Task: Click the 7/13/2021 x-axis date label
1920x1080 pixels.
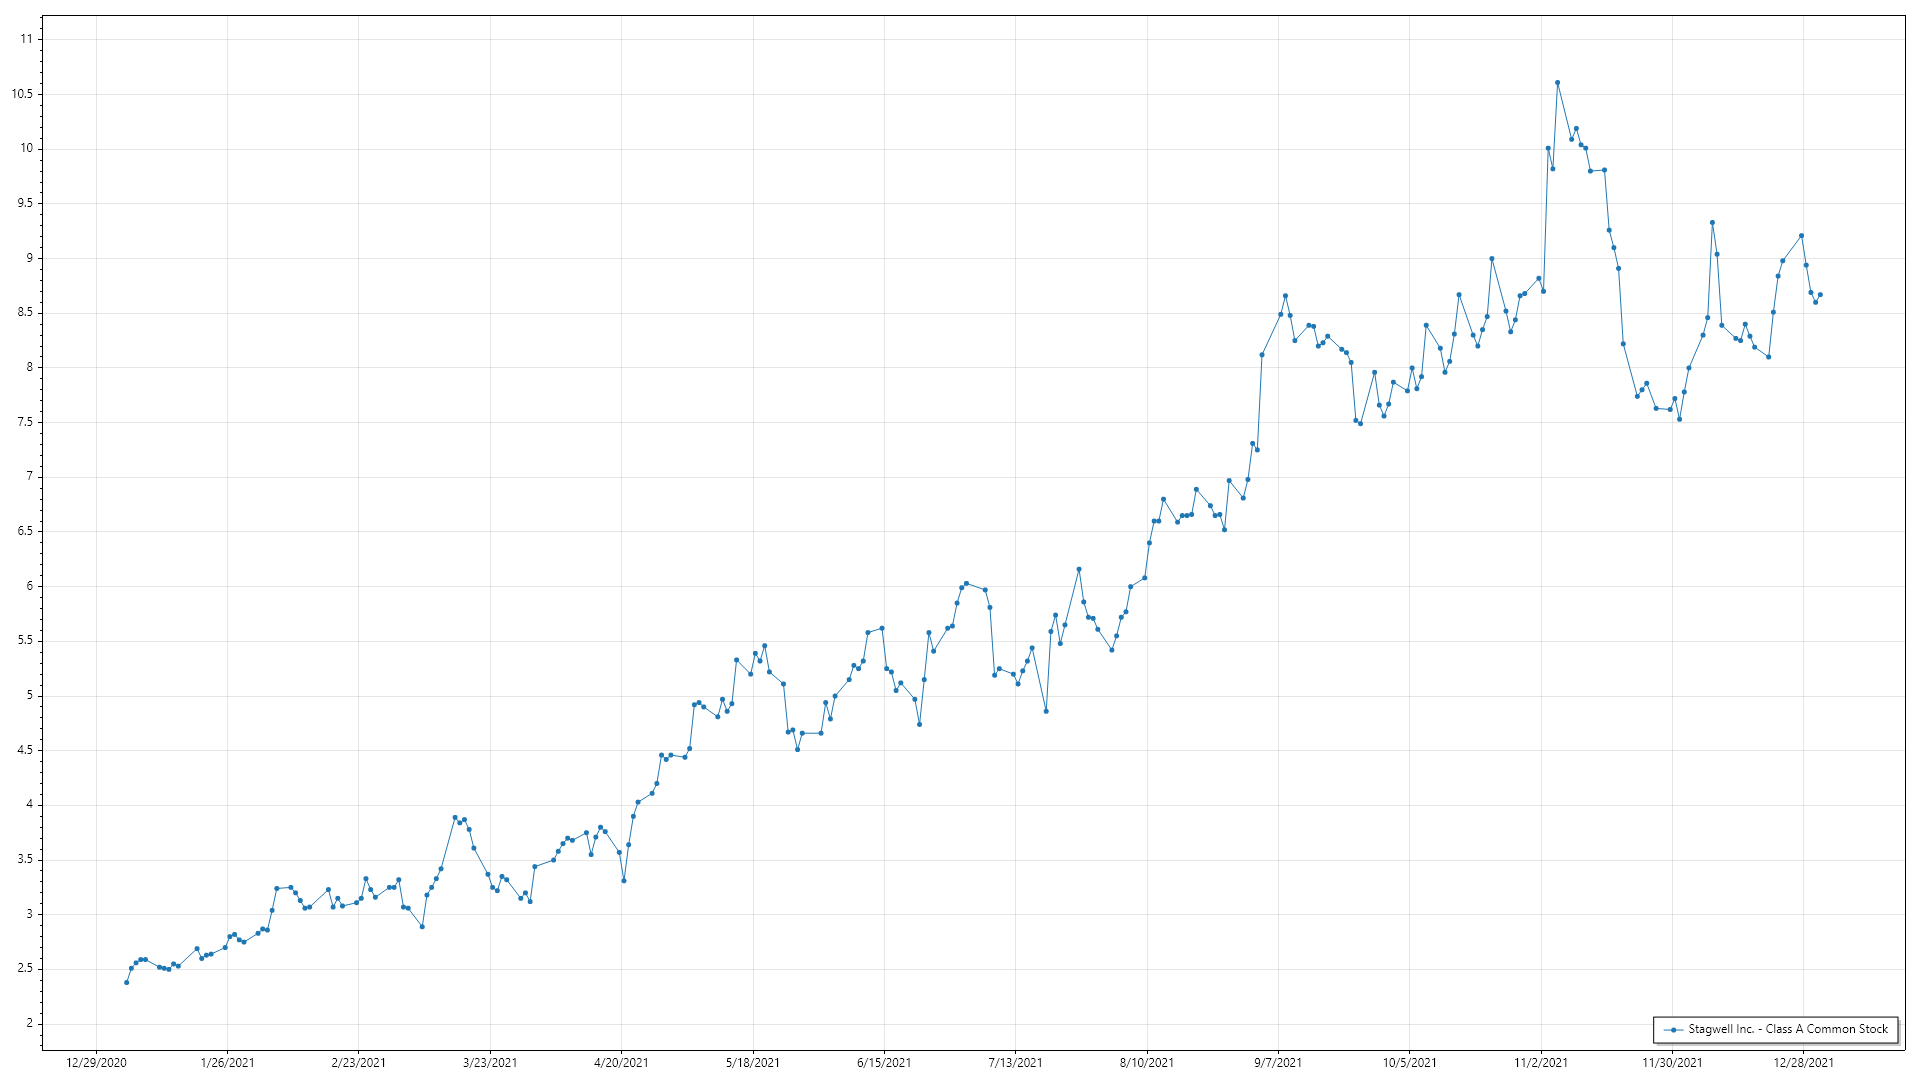Action: click(x=1015, y=1062)
